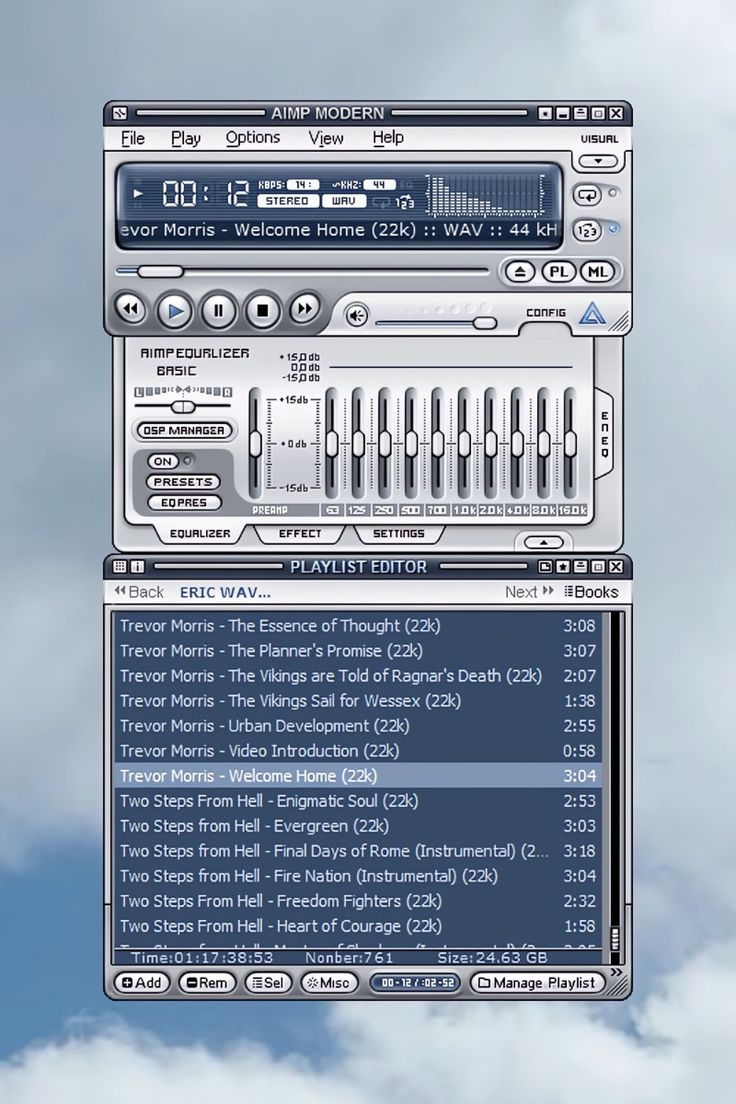Toggle repeat mode button

pos(586,194)
